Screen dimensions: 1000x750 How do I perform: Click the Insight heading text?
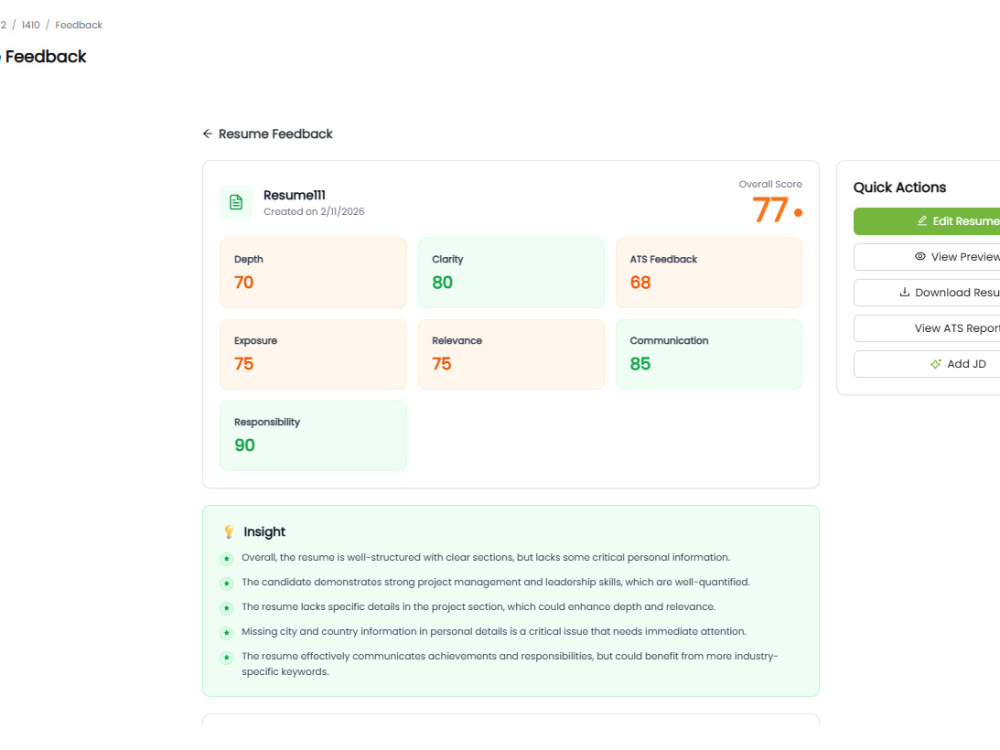[264, 532]
